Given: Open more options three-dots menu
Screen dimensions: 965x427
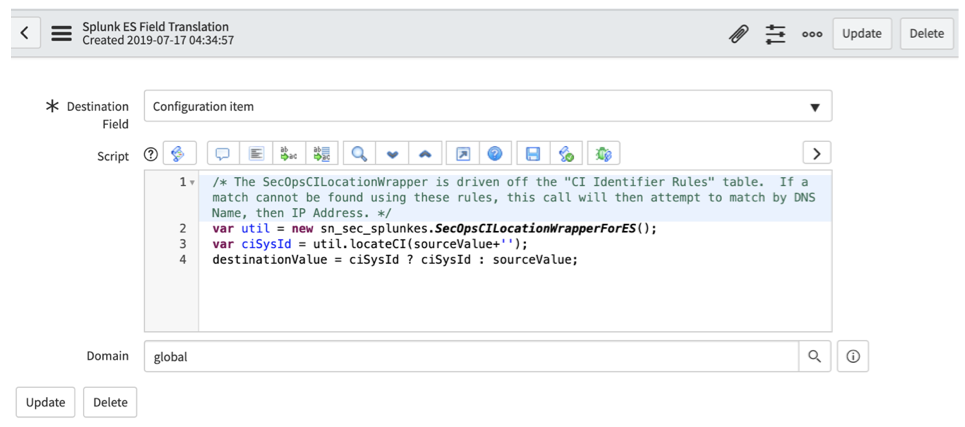Looking at the screenshot, I should click(812, 34).
